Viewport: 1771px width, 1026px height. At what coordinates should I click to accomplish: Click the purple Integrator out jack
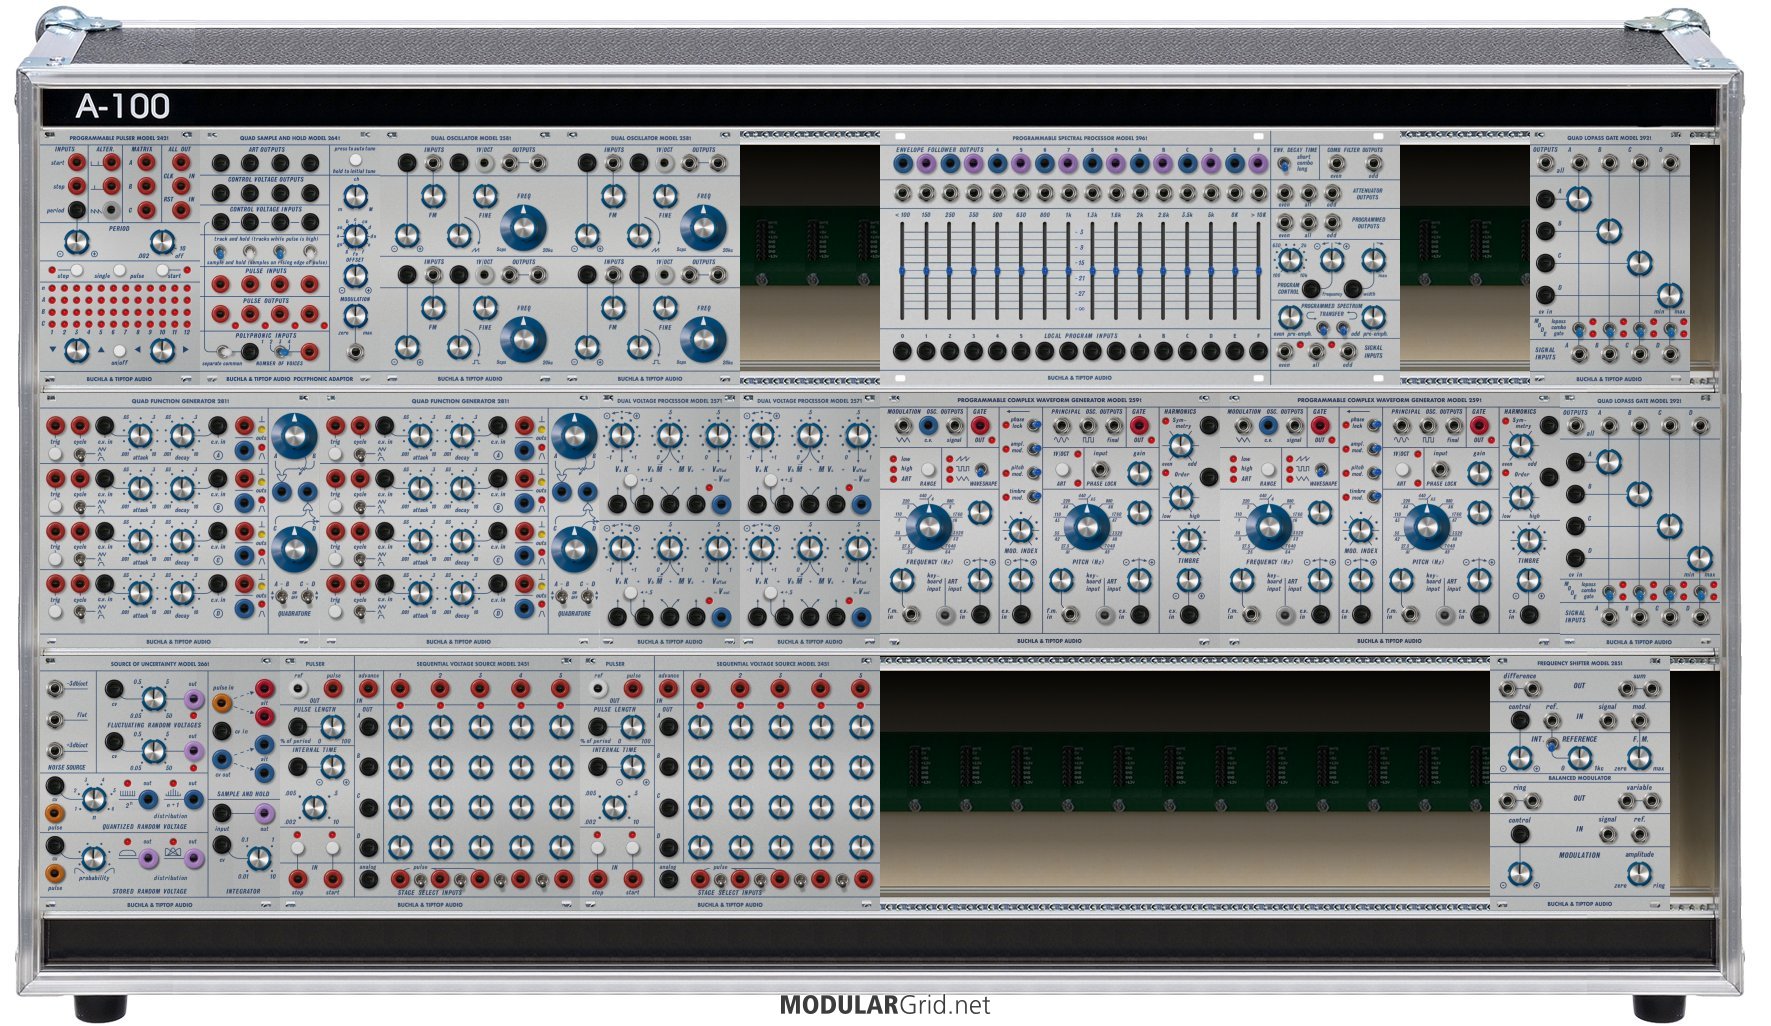click(x=264, y=813)
